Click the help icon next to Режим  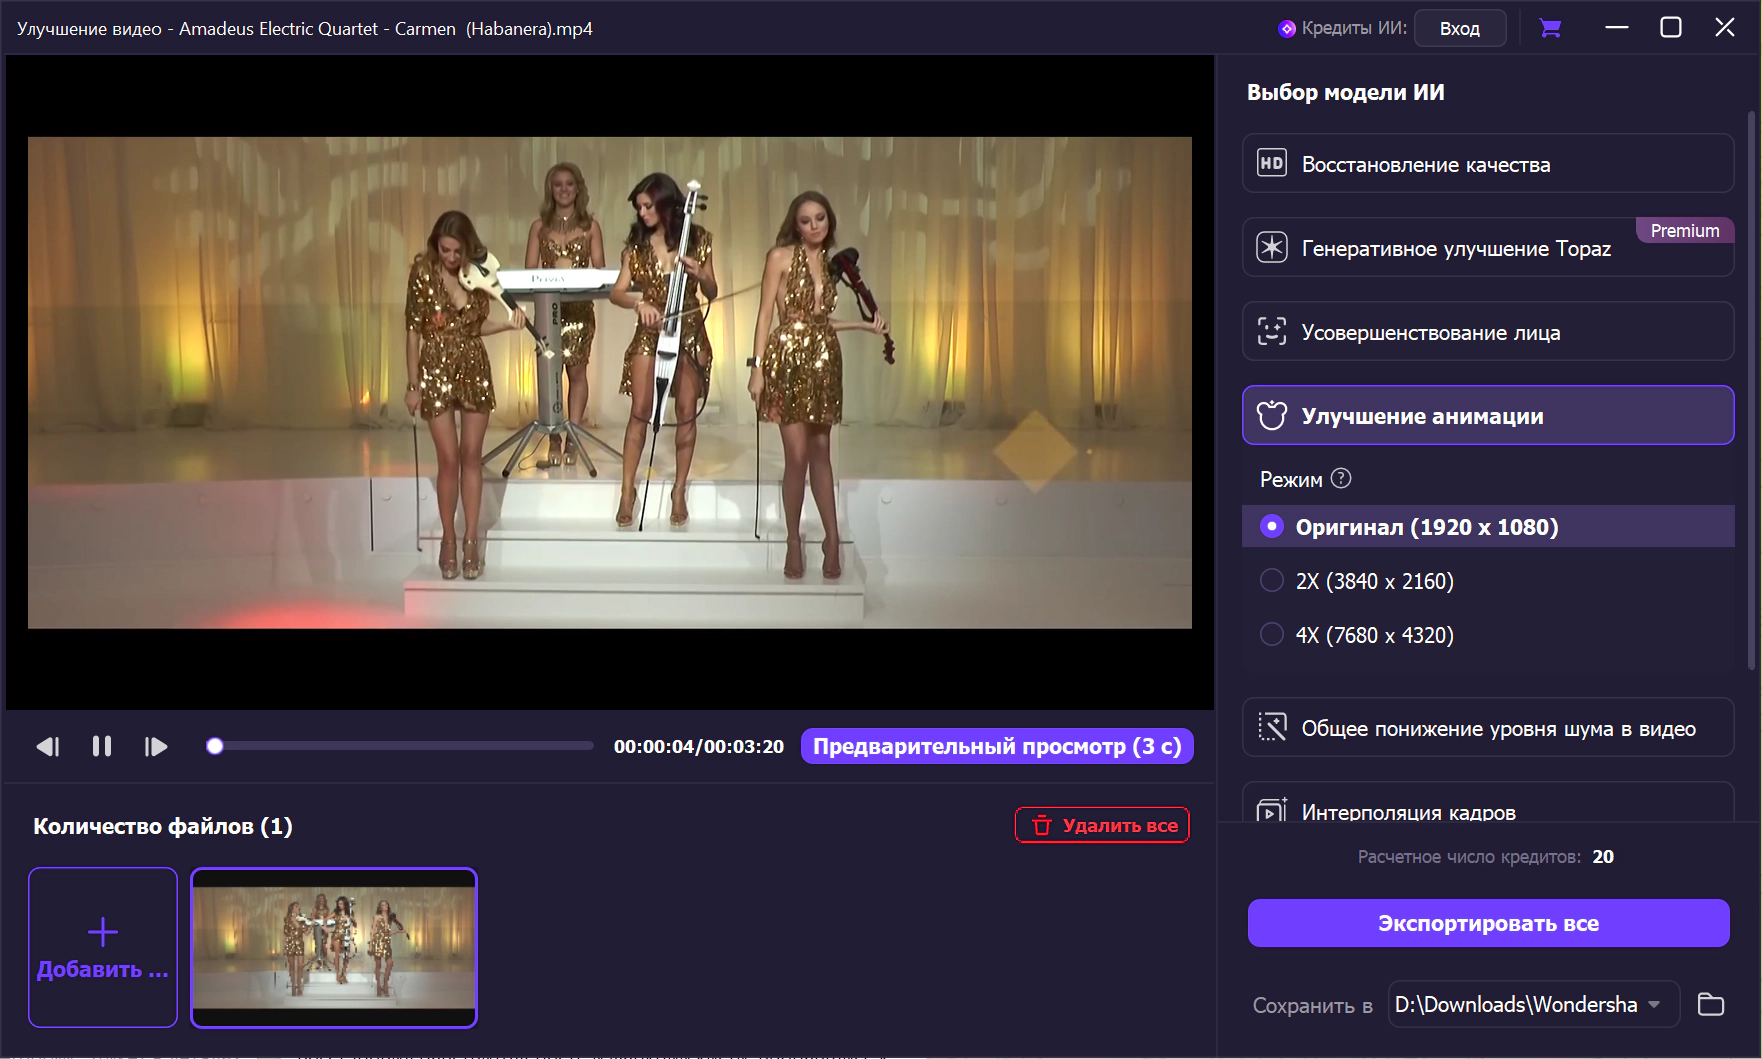[1341, 479]
